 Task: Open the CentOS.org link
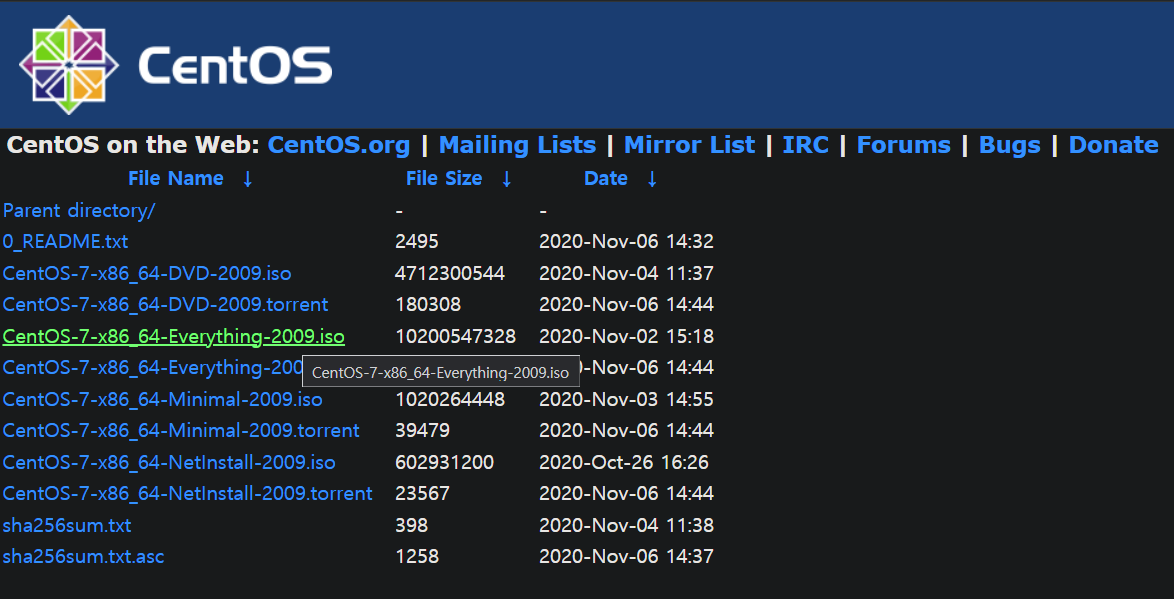tap(339, 145)
